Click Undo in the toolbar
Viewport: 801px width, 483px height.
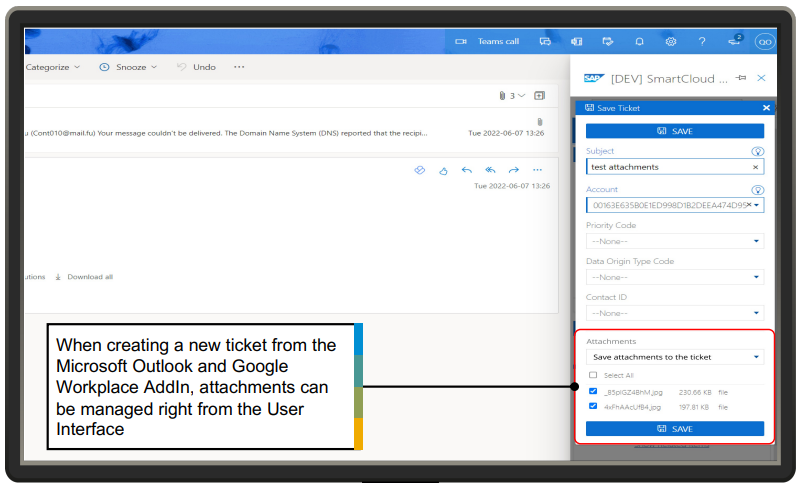point(197,67)
